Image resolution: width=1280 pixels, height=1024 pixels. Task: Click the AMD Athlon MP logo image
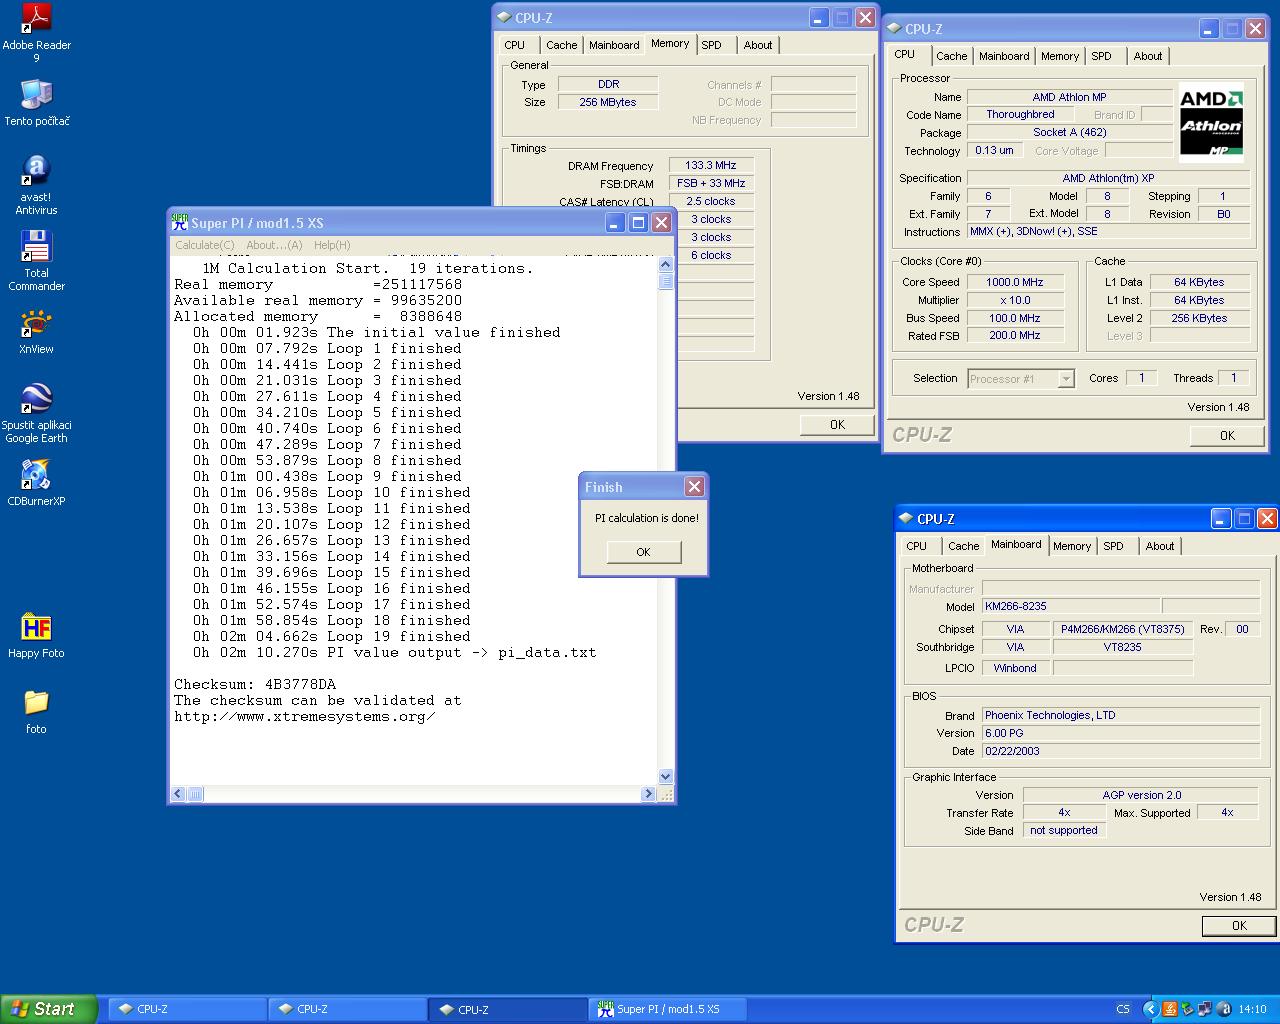[1211, 123]
